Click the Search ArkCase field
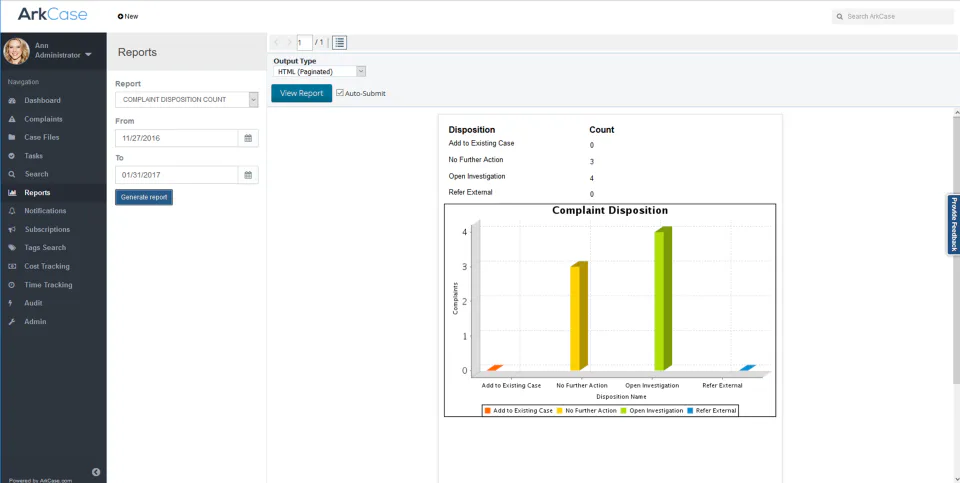Screen dimensions: 960x483 pyautogui.click(x=893, y=17)
